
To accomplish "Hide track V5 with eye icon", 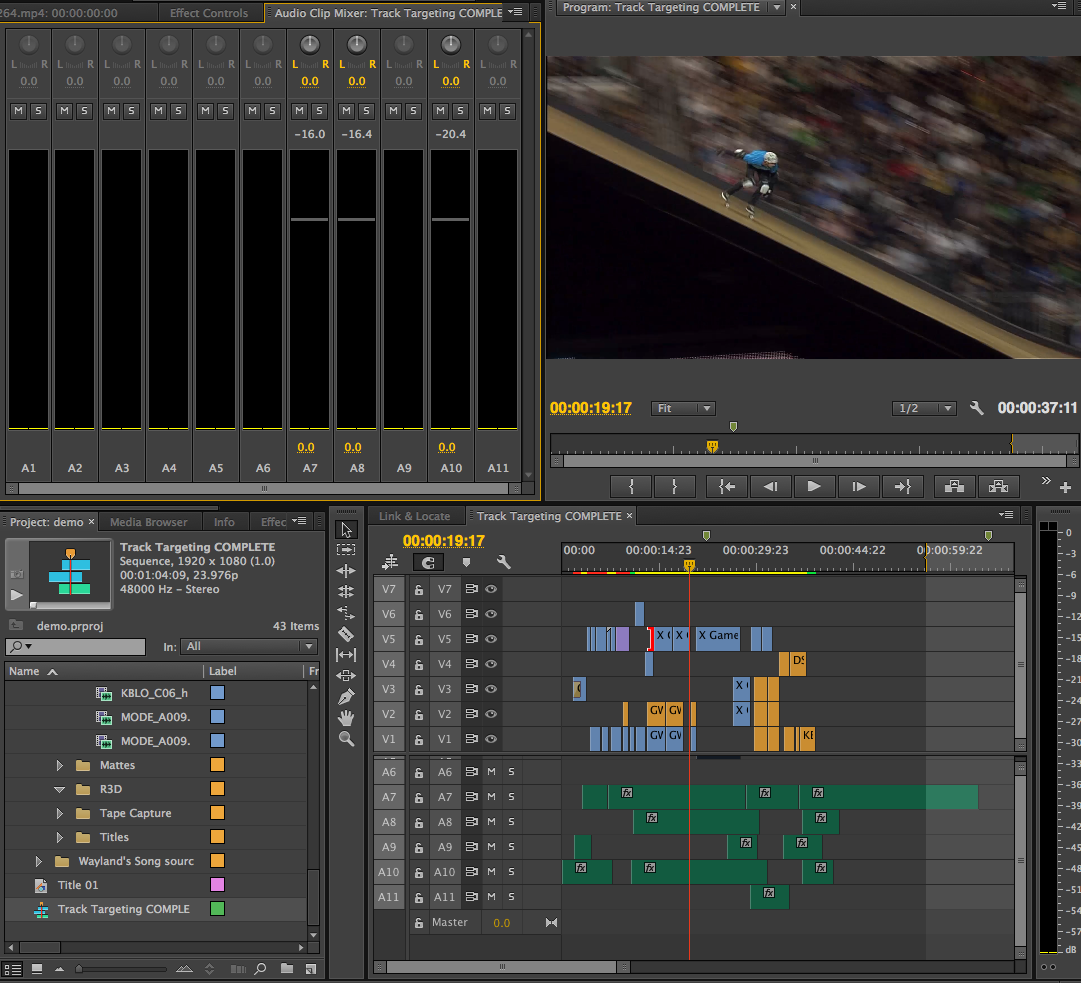I will click(491, 640).
